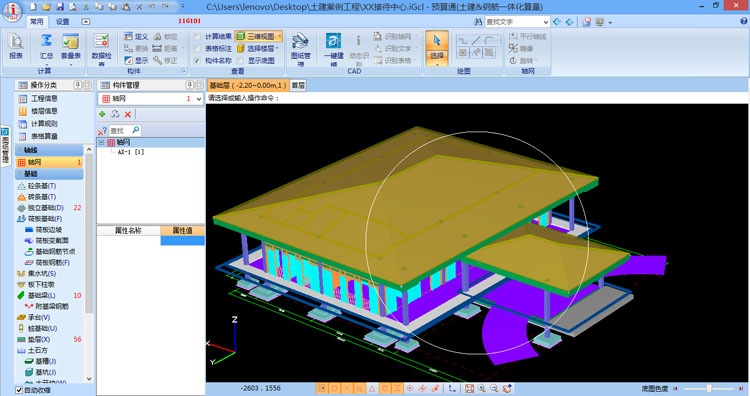Switch to the 设置 ribbon tab
Viewport: 750px width, 396px height.
coord(63,22)
